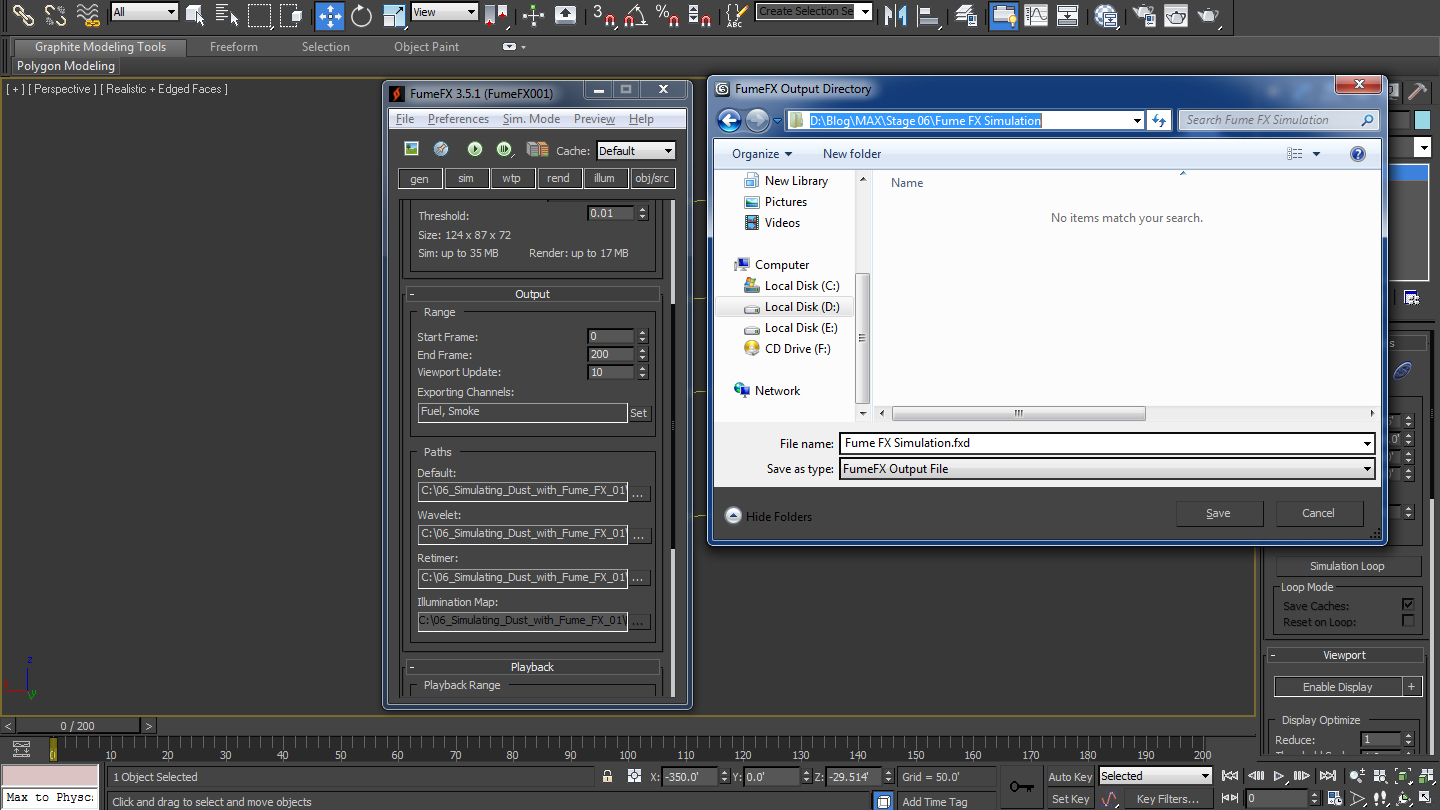Click the Set Keys large key button
The height and width of the screenshot is (810, 1440).
[1021, 787]
